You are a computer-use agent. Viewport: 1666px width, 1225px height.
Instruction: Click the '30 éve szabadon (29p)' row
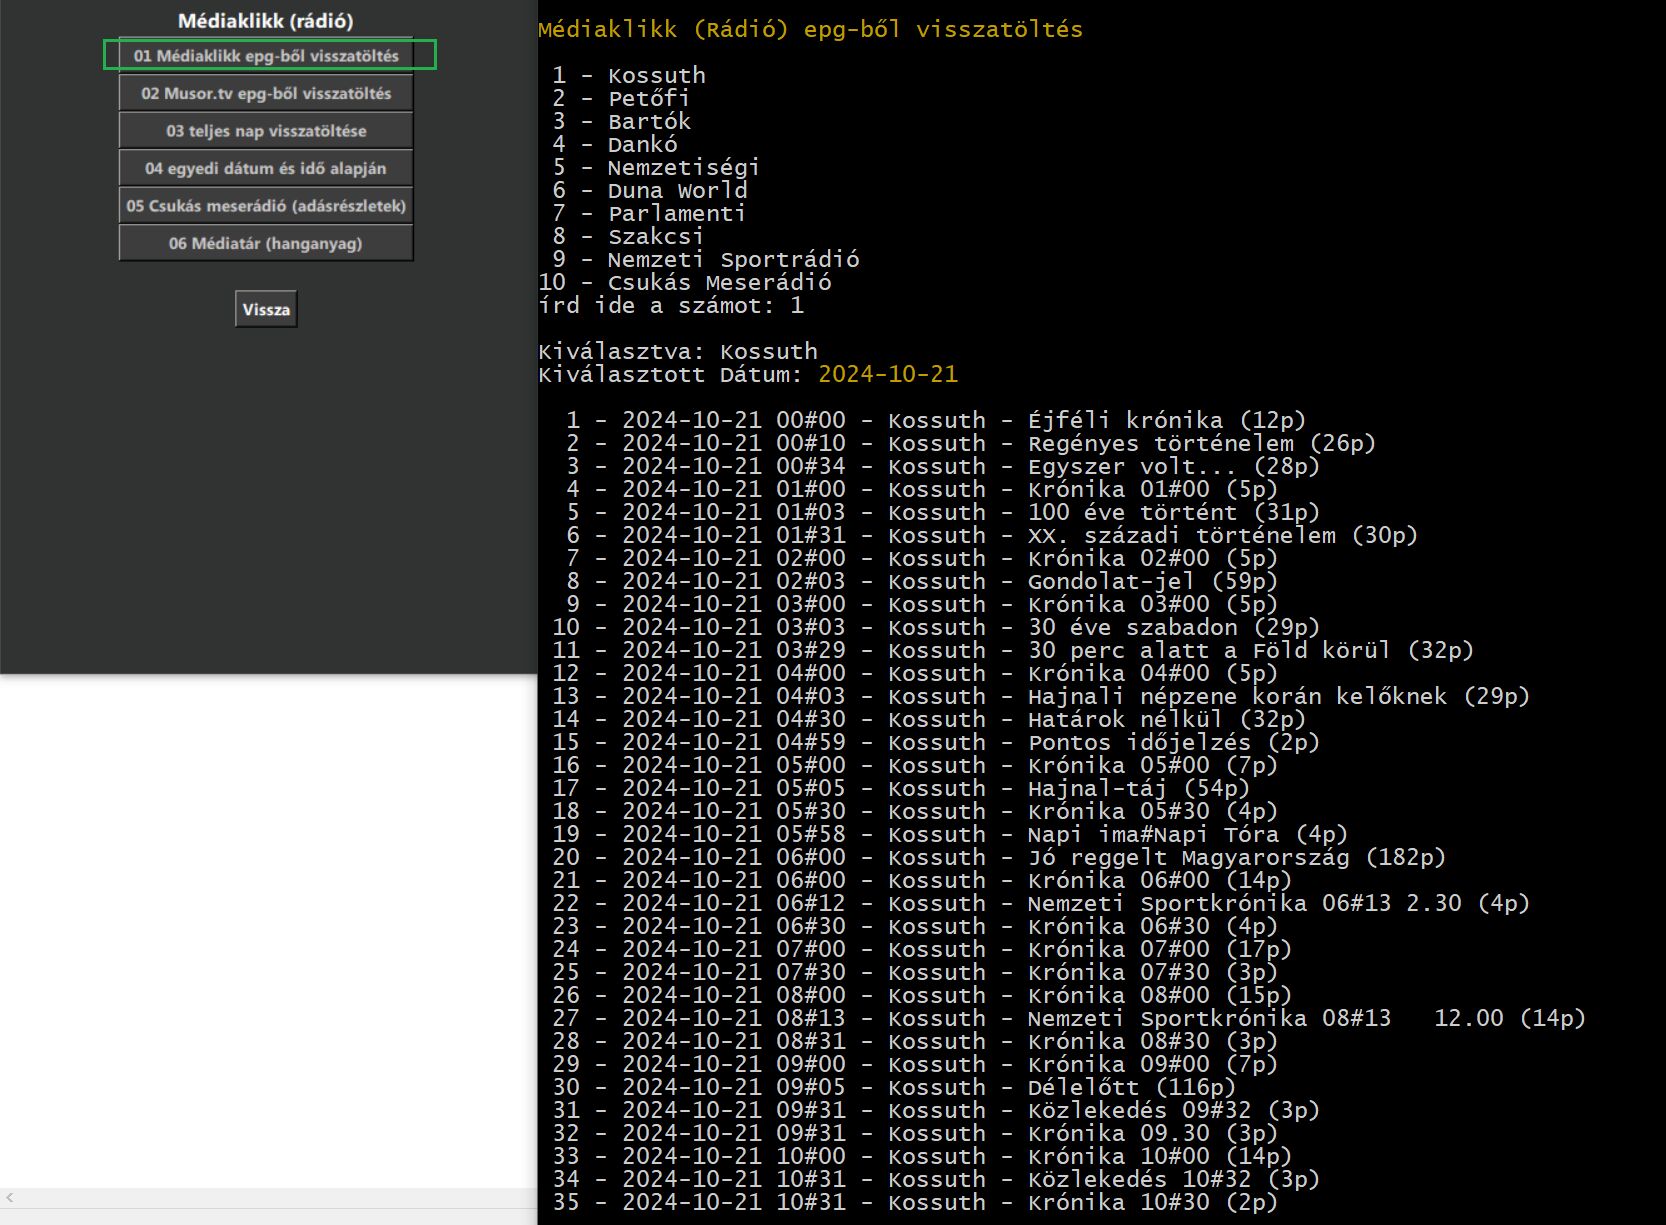coord(936,628)
